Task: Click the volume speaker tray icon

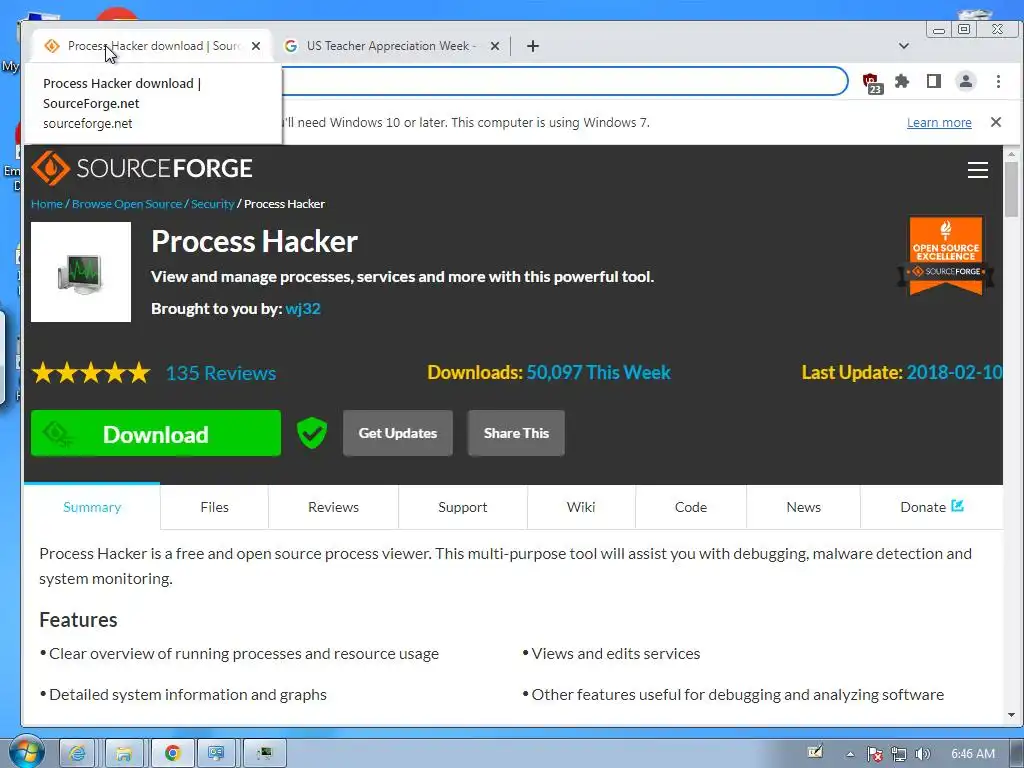Action: (922, 754)
